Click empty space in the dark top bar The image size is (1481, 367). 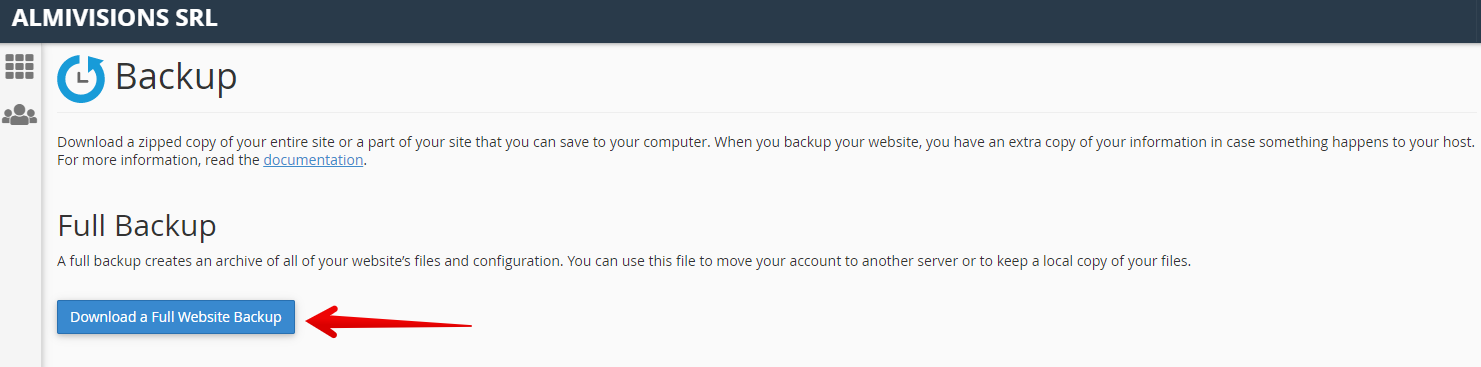point(850,20)
